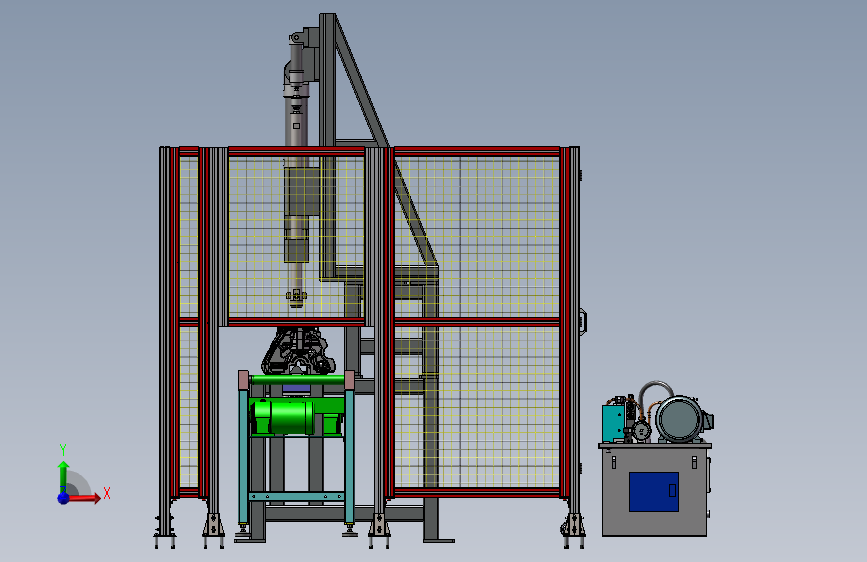
Task: Click the blue origin ball of the orientation triad
Action: pyautogui.click(x=64, y=498)
